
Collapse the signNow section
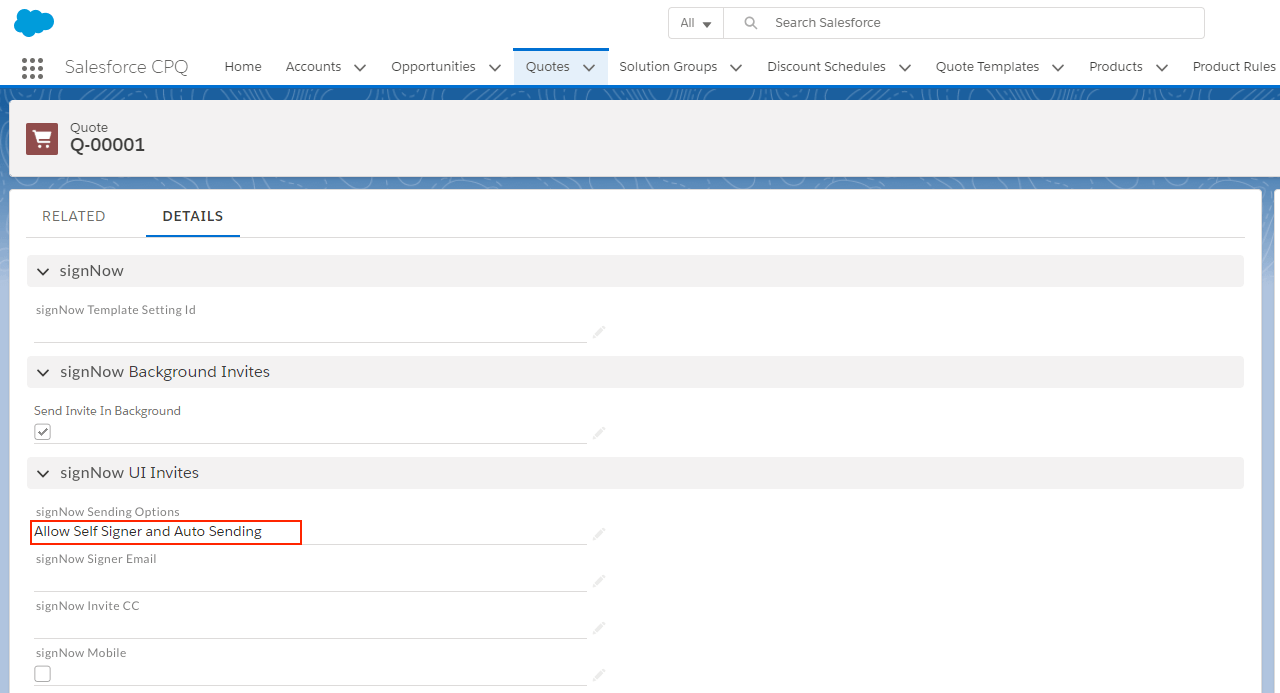[x=43, y=272]
